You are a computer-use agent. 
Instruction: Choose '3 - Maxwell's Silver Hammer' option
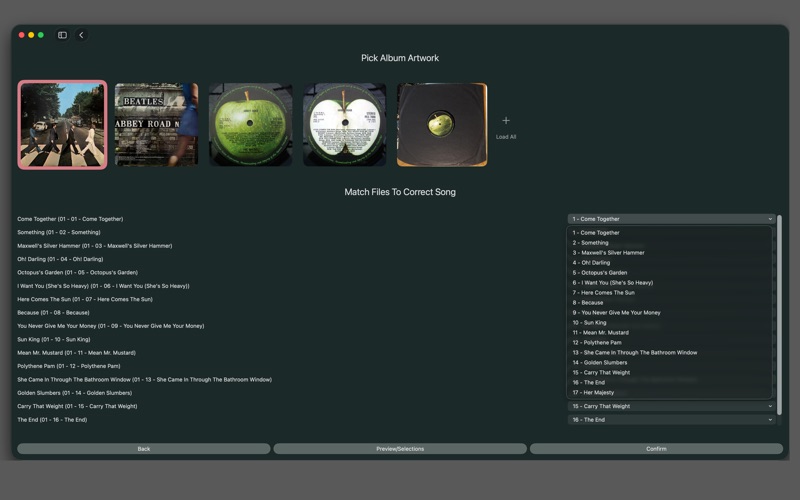click(669, 253)
